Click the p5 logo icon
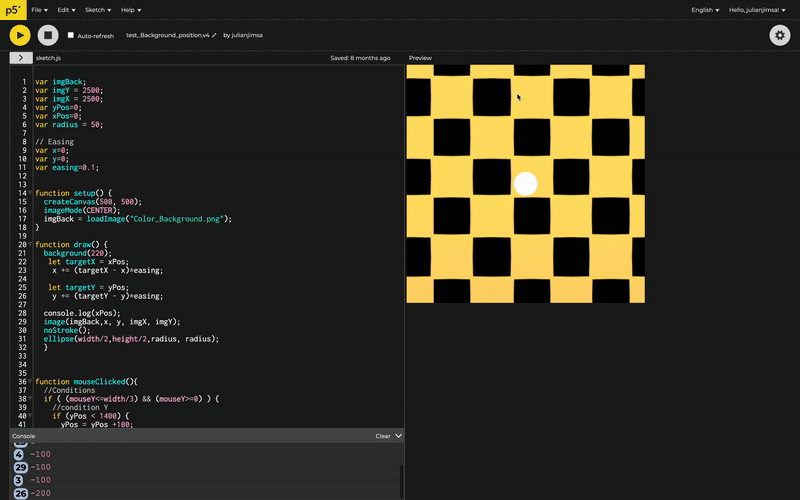The image size is (800, 500). pyautogui.click(x=13, y=10)
